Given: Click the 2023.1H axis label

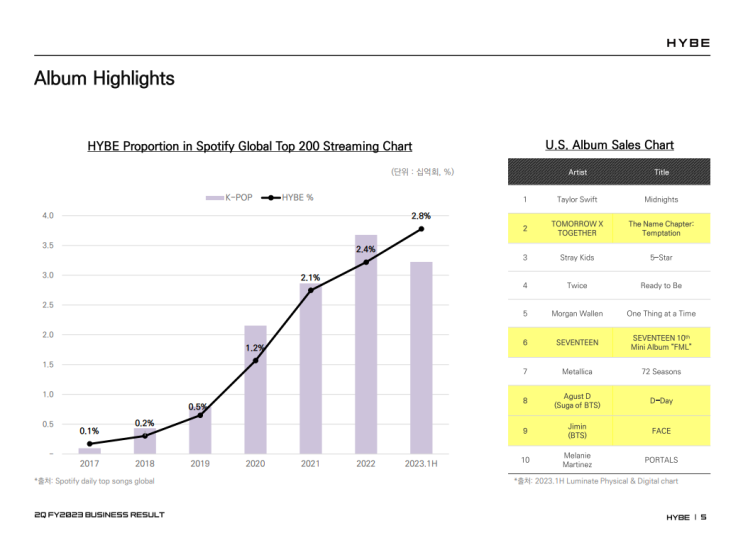Looking at the screenshot, I should (x=421, y=464).
